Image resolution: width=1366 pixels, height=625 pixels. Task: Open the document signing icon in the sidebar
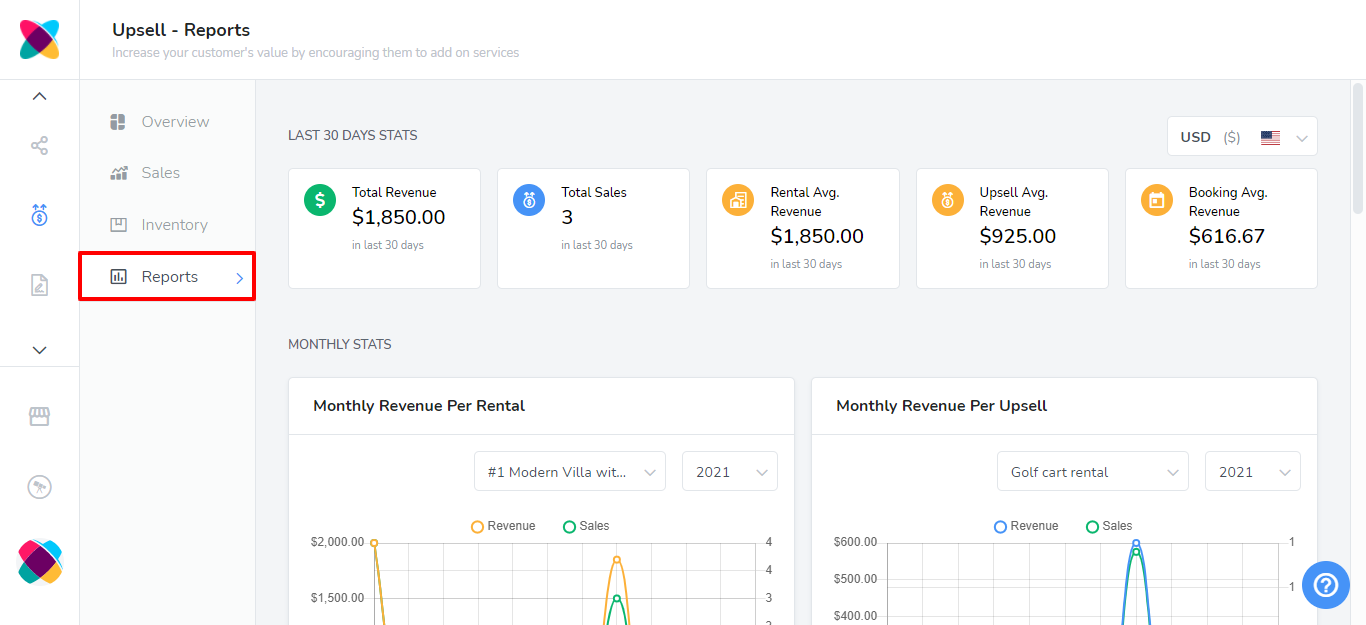coord(39,285)
